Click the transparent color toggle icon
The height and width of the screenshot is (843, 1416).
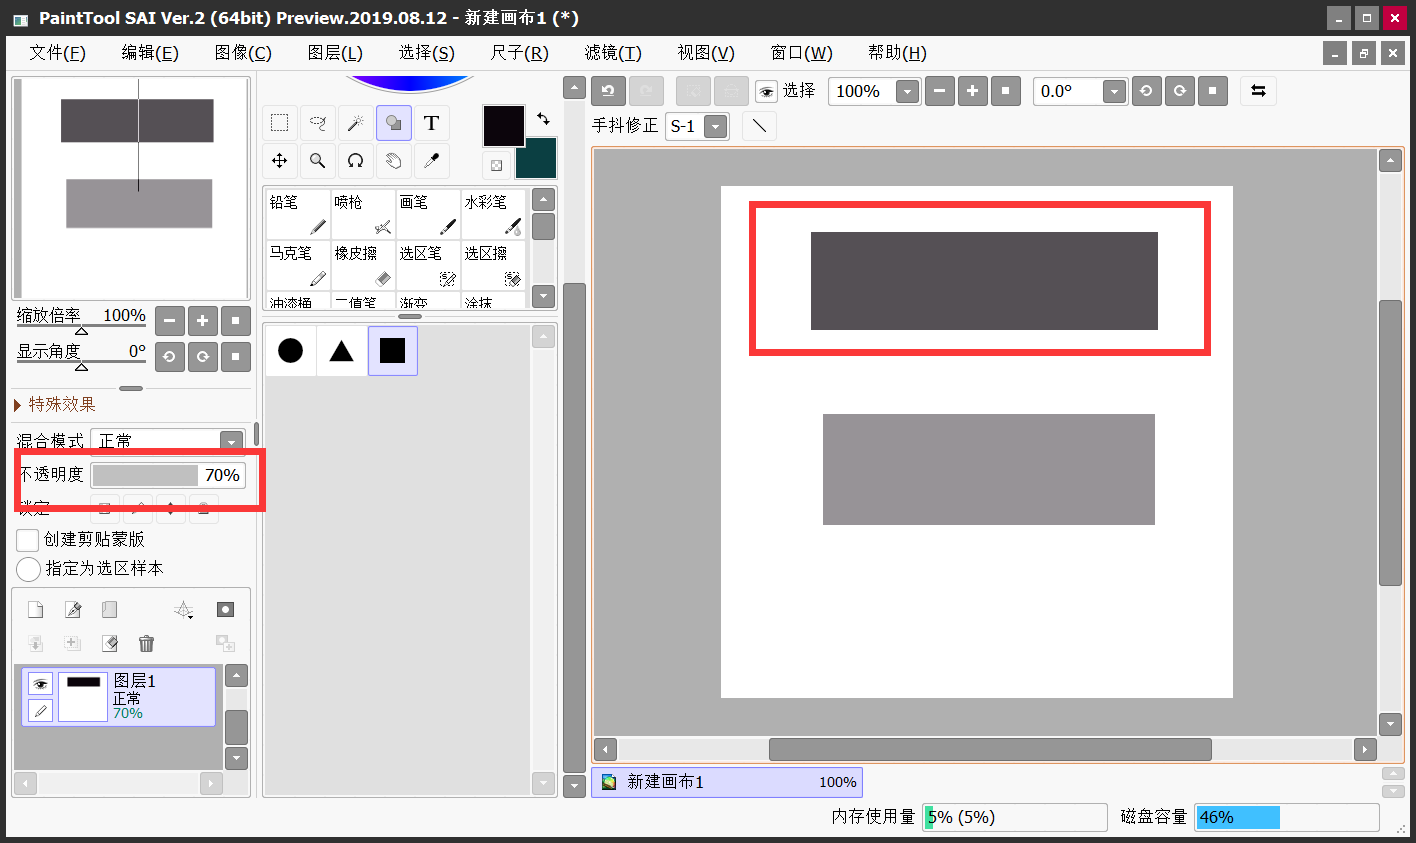[x=496, y=165]
